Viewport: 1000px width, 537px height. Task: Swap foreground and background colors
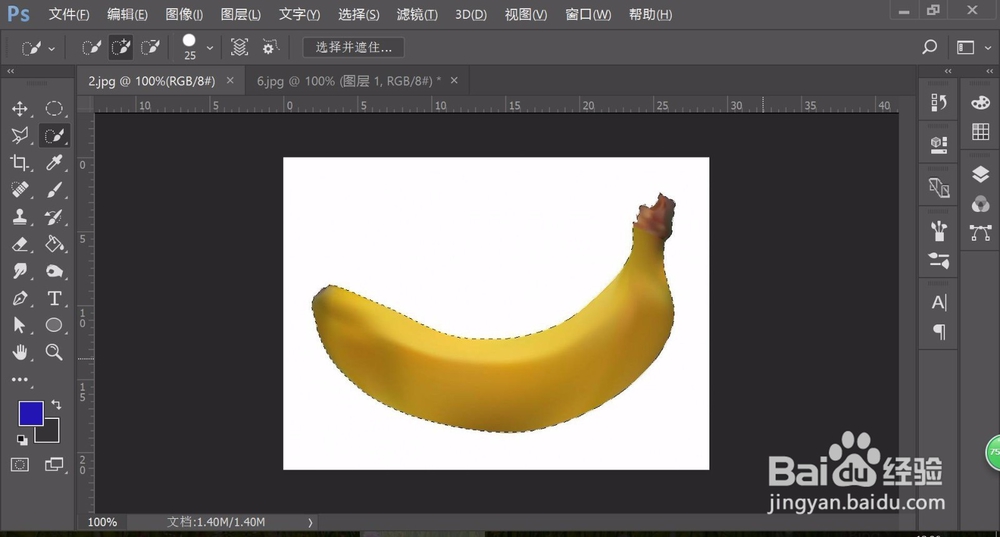point(56,404)
